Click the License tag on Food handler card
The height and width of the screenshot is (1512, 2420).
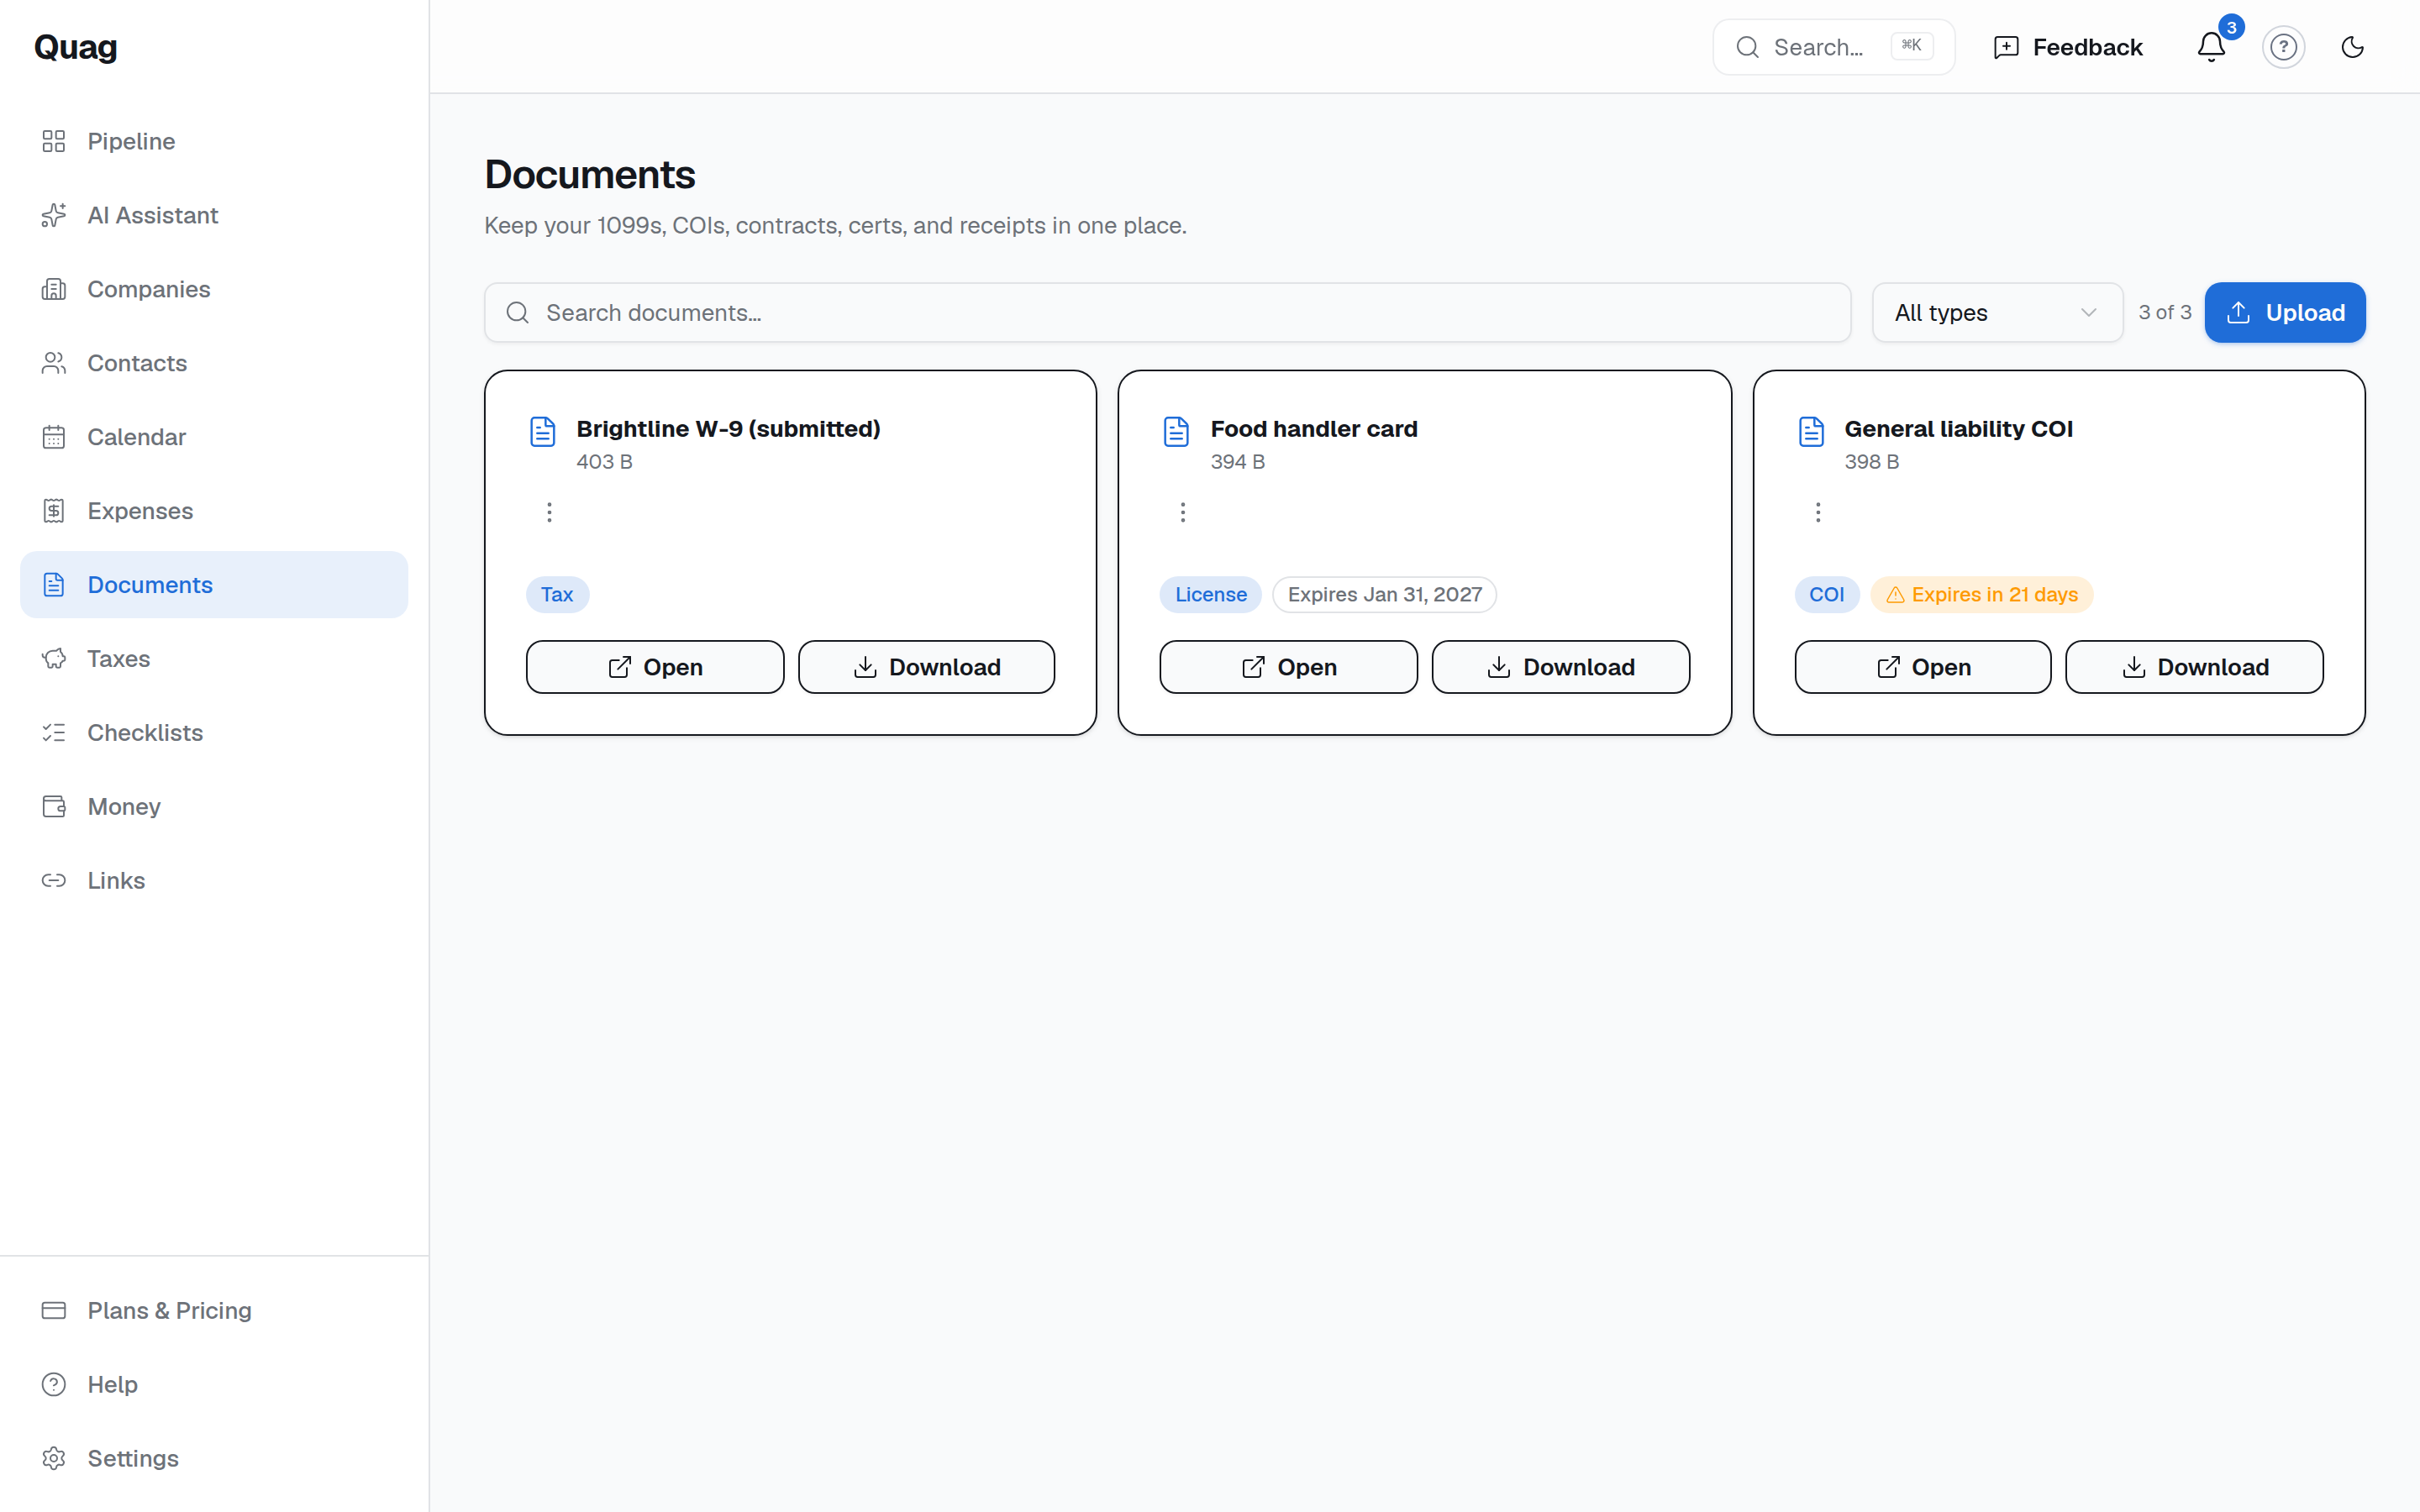tap(1211, 595)
